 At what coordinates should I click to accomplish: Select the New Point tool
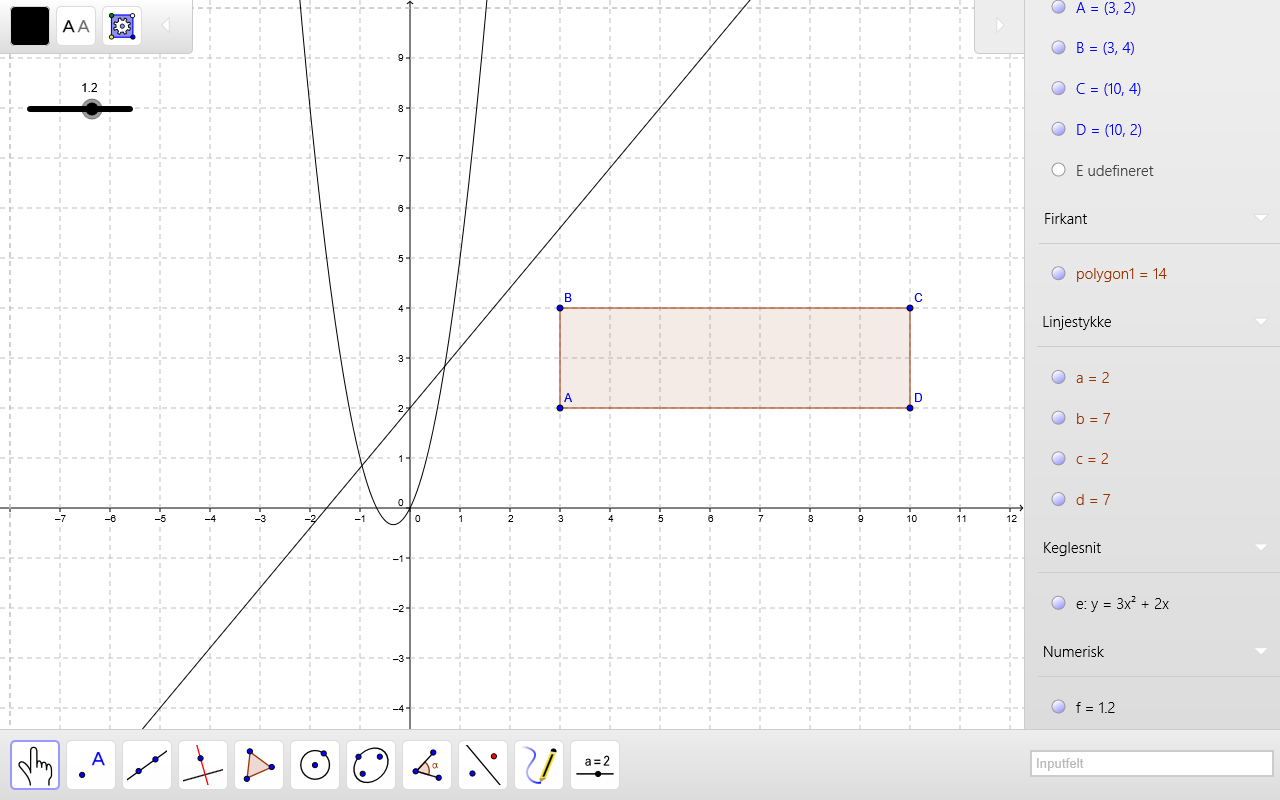pyautogui.click(x=91, y=765)
